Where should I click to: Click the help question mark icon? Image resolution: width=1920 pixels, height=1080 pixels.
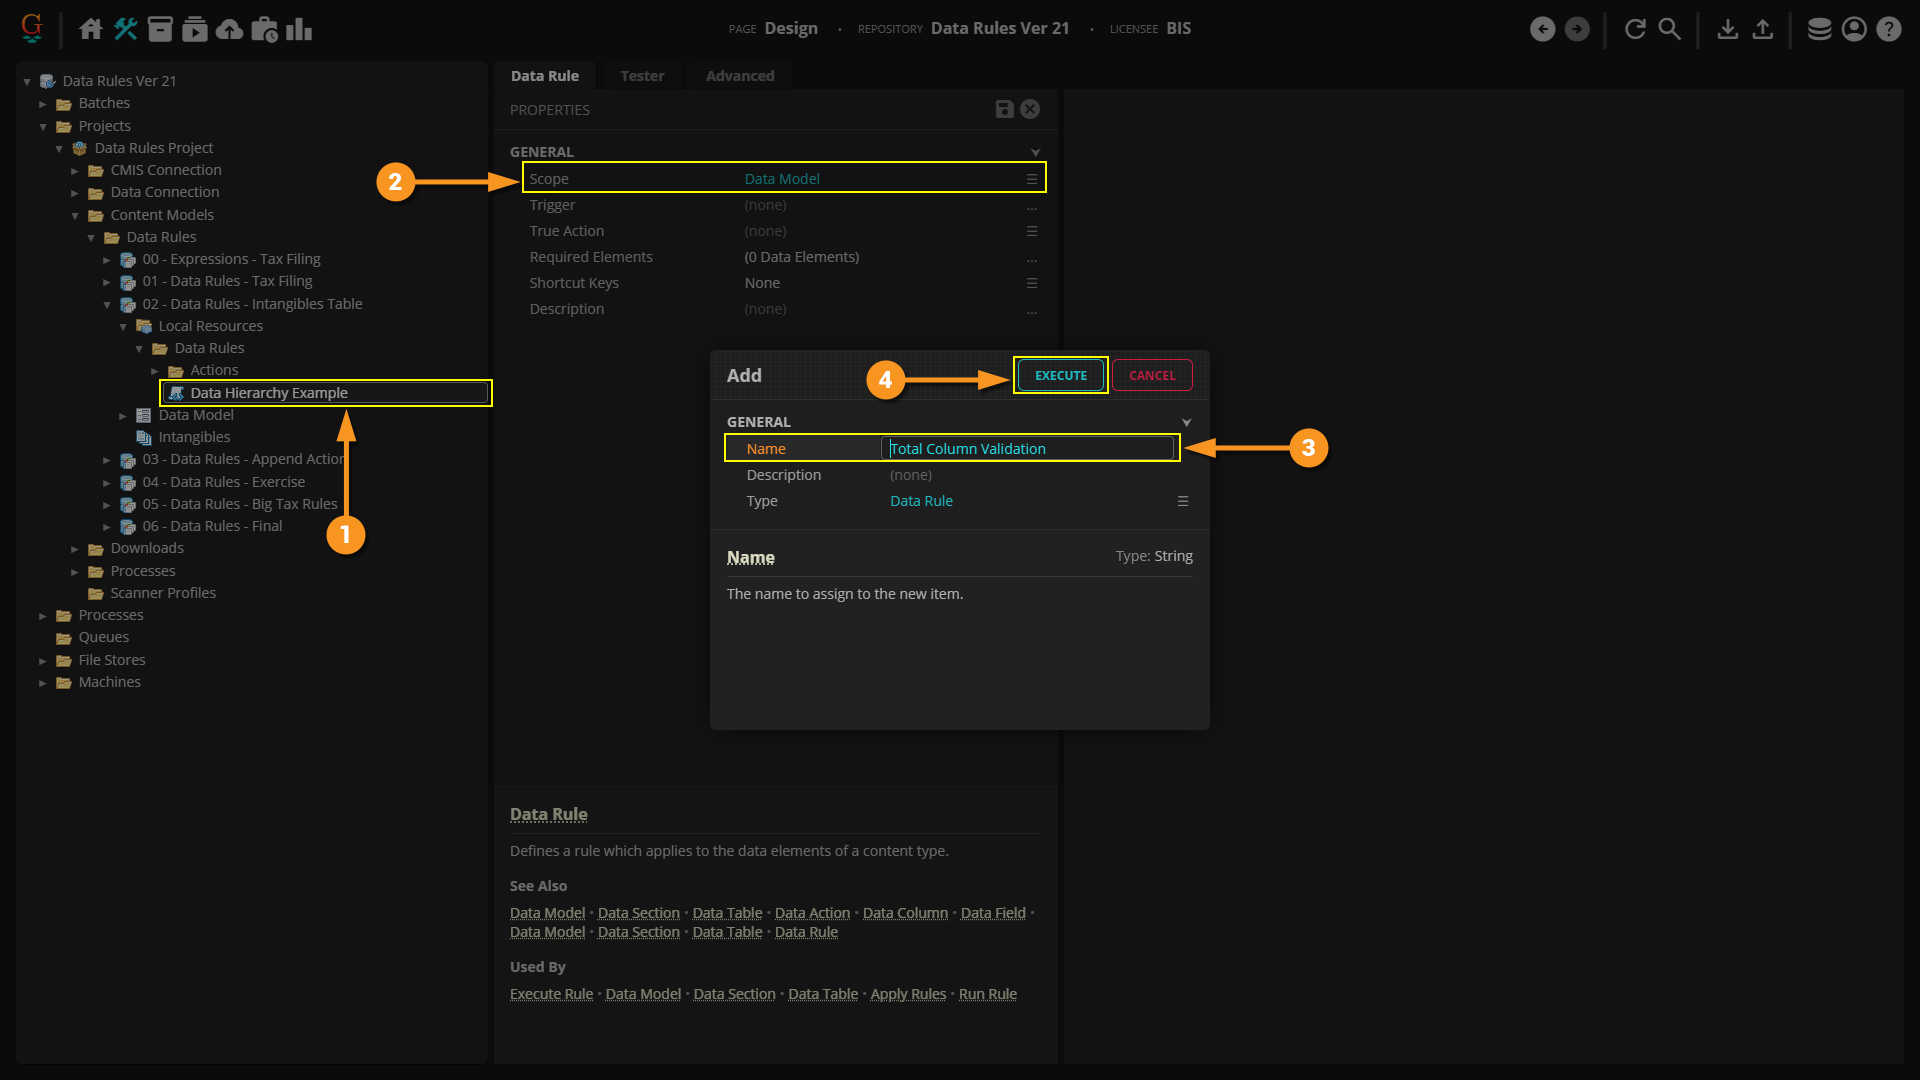[1888, 29]
